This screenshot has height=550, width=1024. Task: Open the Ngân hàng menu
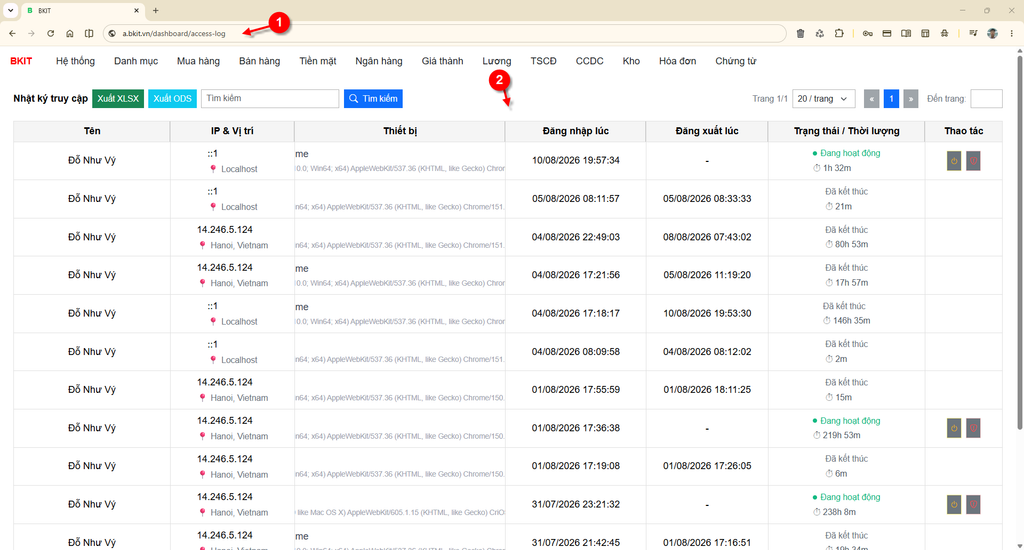coord(379,61)
